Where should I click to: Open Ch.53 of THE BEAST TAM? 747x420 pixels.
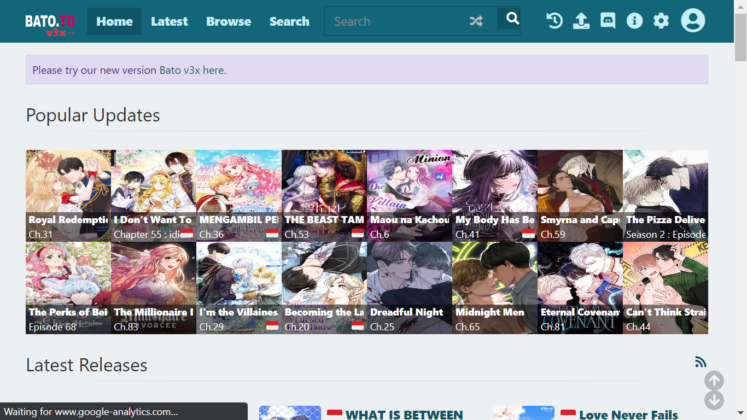(296, 234)
